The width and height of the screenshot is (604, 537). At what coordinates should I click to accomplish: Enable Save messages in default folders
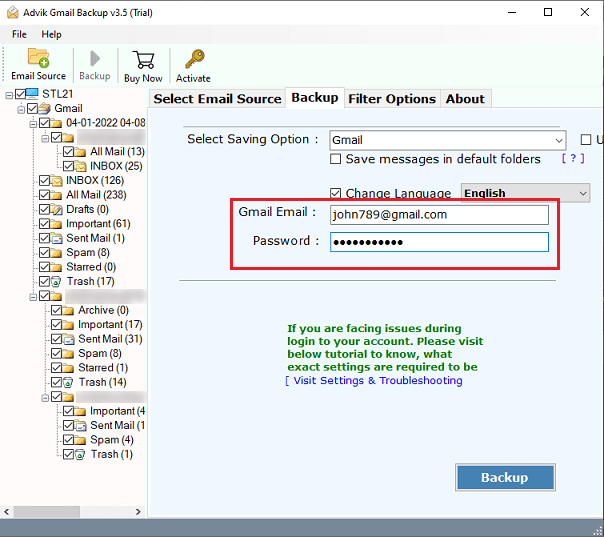tap(336, 159)
